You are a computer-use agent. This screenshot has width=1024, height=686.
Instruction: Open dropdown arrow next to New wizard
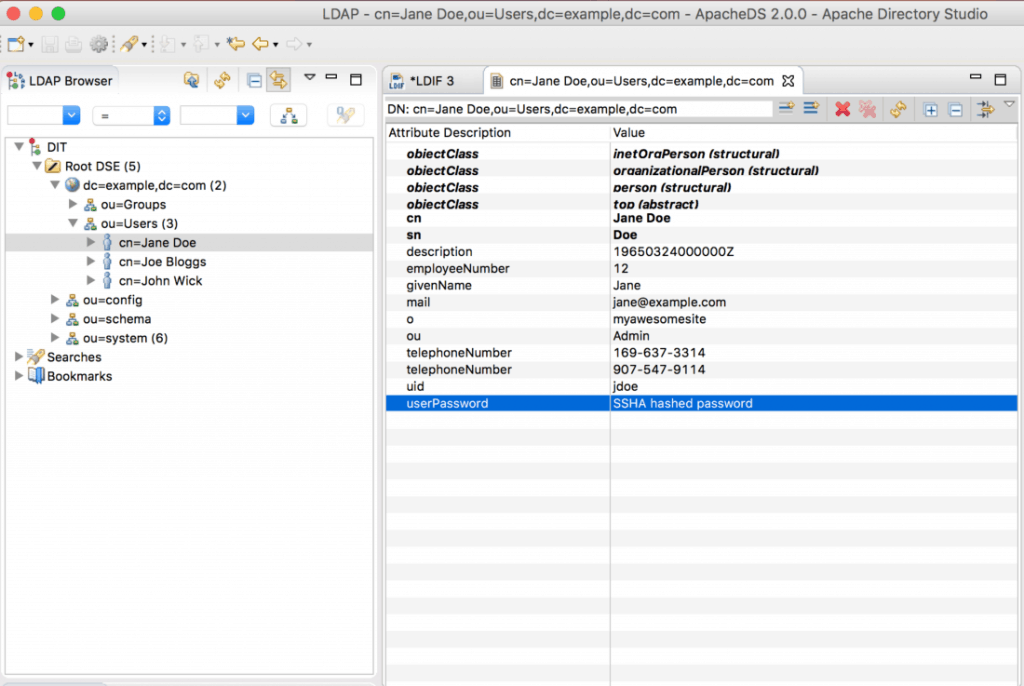31,45
